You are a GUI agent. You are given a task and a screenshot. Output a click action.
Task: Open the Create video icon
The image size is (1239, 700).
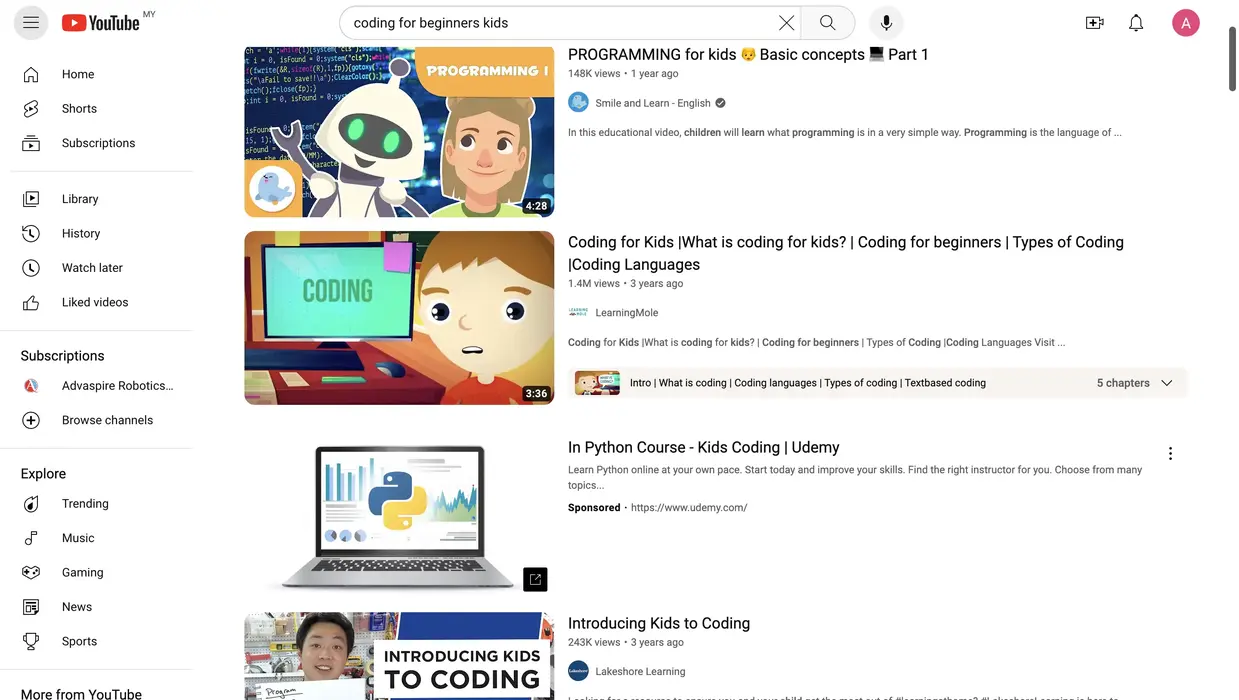click(x=1095, y=23)
